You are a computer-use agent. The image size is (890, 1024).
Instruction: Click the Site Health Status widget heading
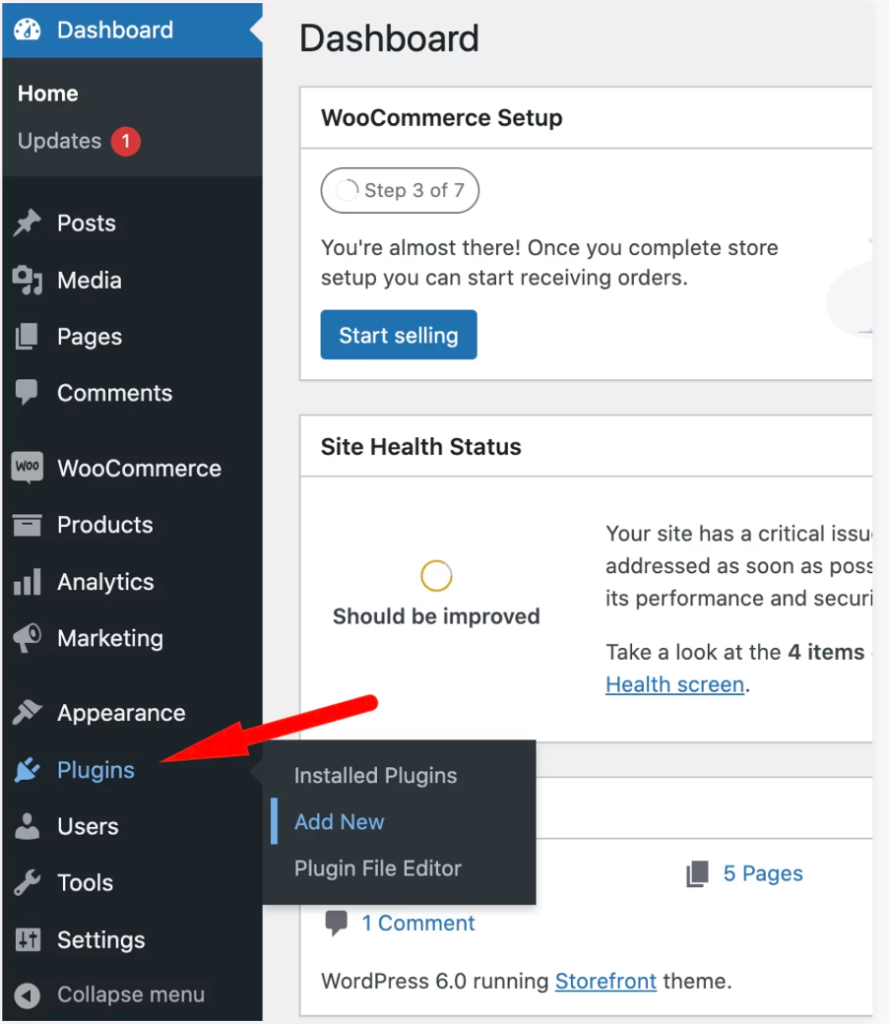point(421,447)
